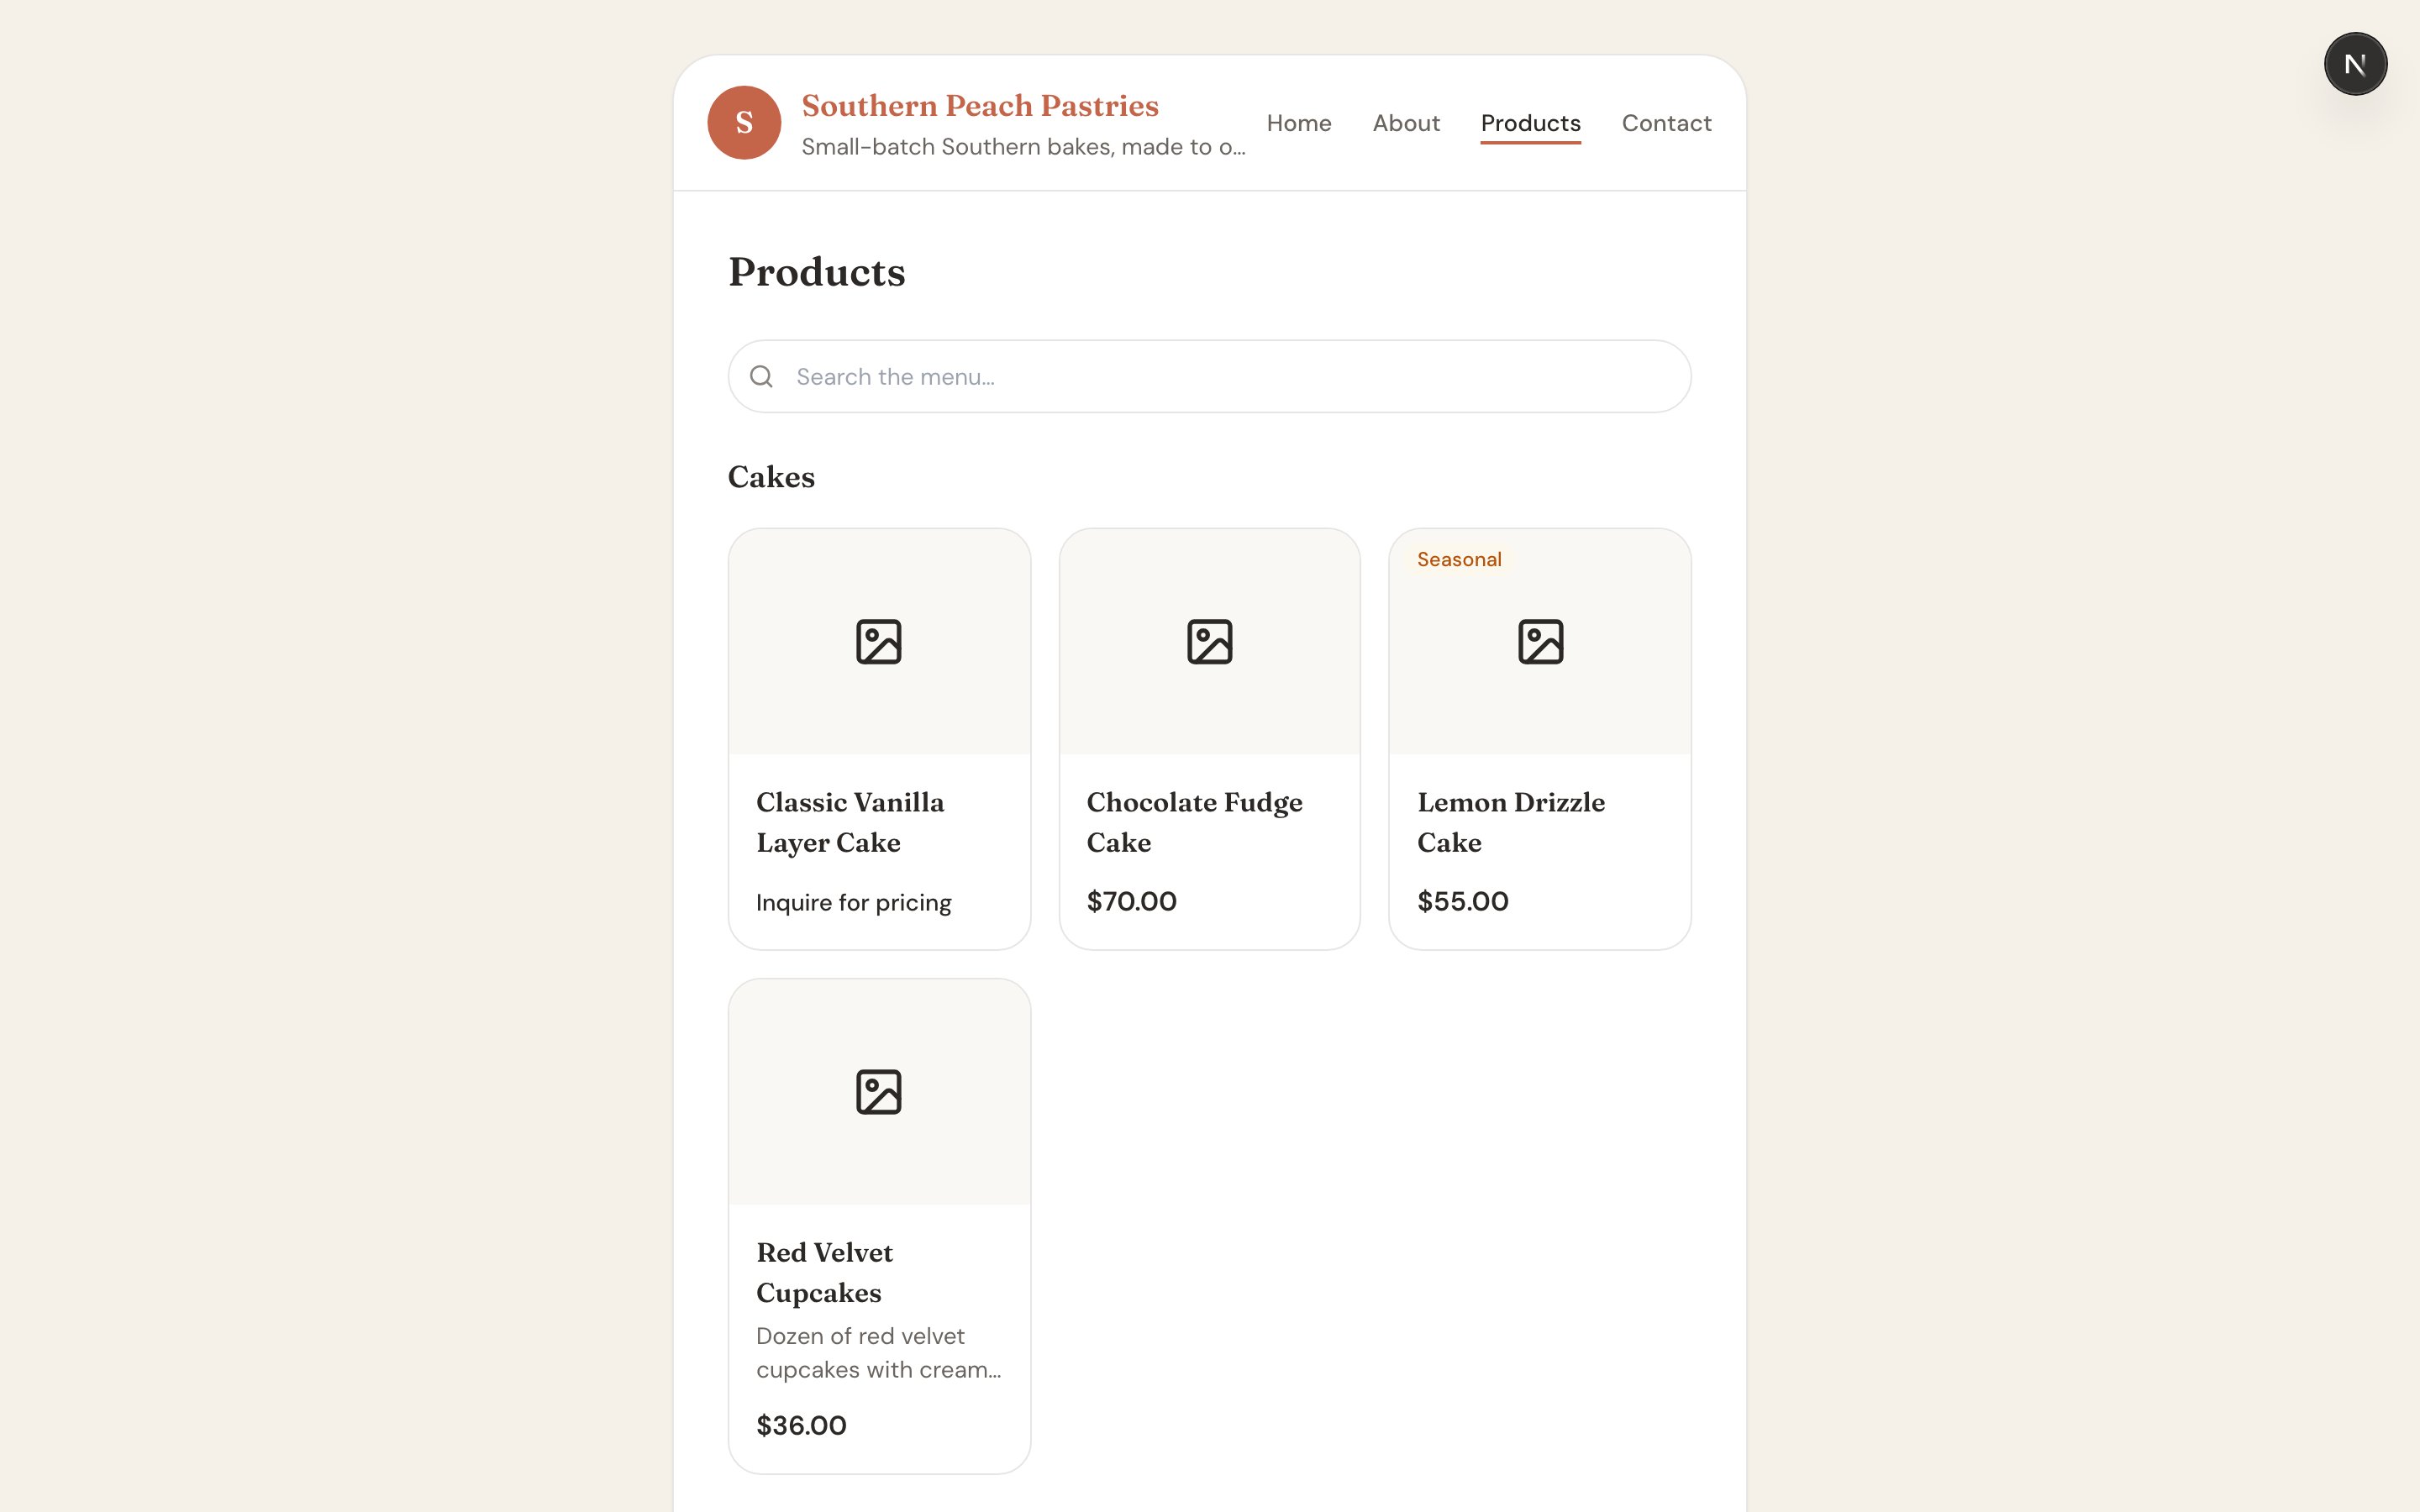The image size is (2420, 1512).
Task: Click the Seasonal badge on Lemon Drizzle
Action: point(1459,559)
